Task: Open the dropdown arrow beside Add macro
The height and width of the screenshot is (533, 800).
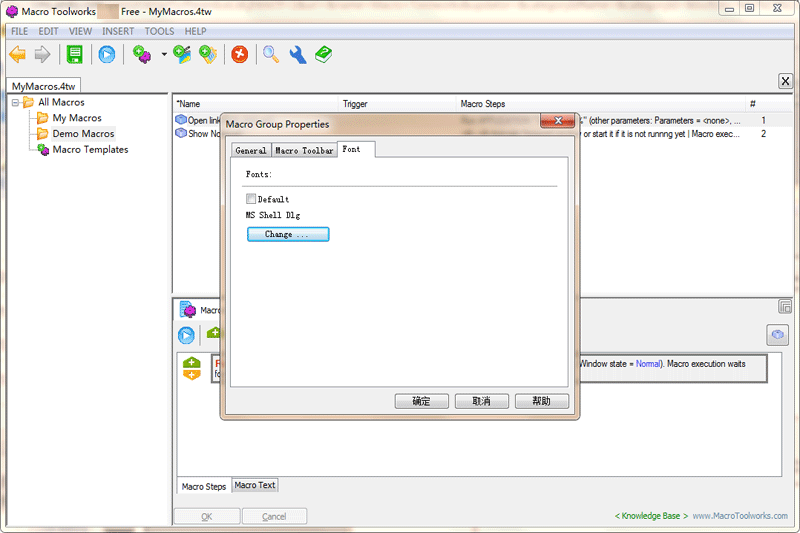Action: click(164, 54)
